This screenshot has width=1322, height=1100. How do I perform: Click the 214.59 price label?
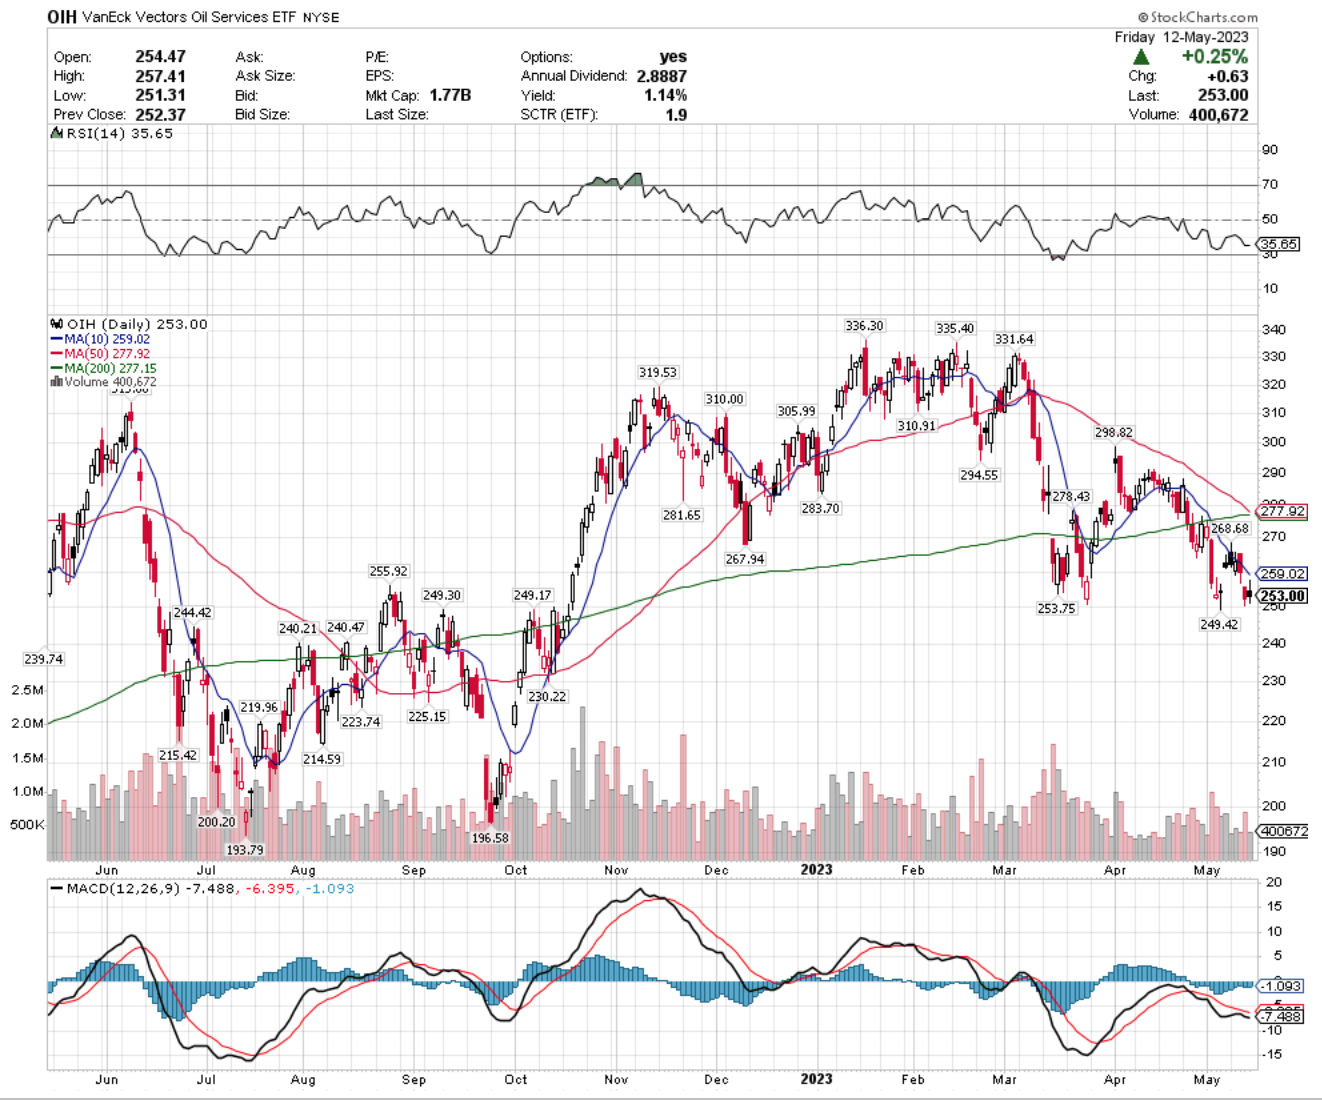coord(322,760)
